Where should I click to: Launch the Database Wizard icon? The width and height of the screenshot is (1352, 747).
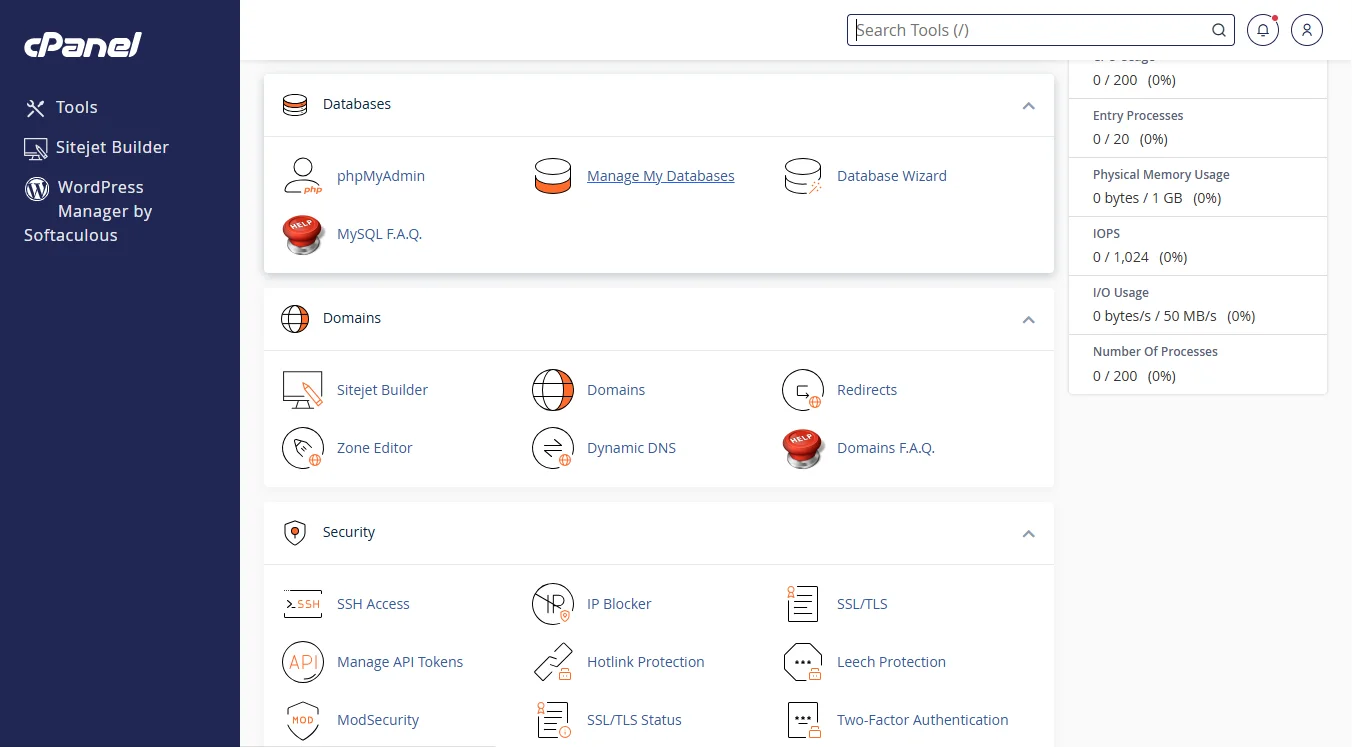(x=802, y=176)
